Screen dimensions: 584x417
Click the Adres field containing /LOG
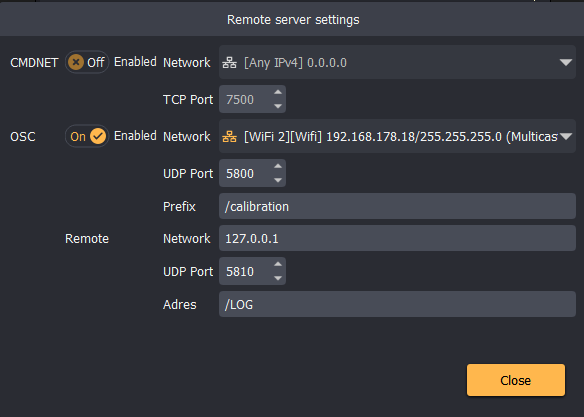click(397, 304)
